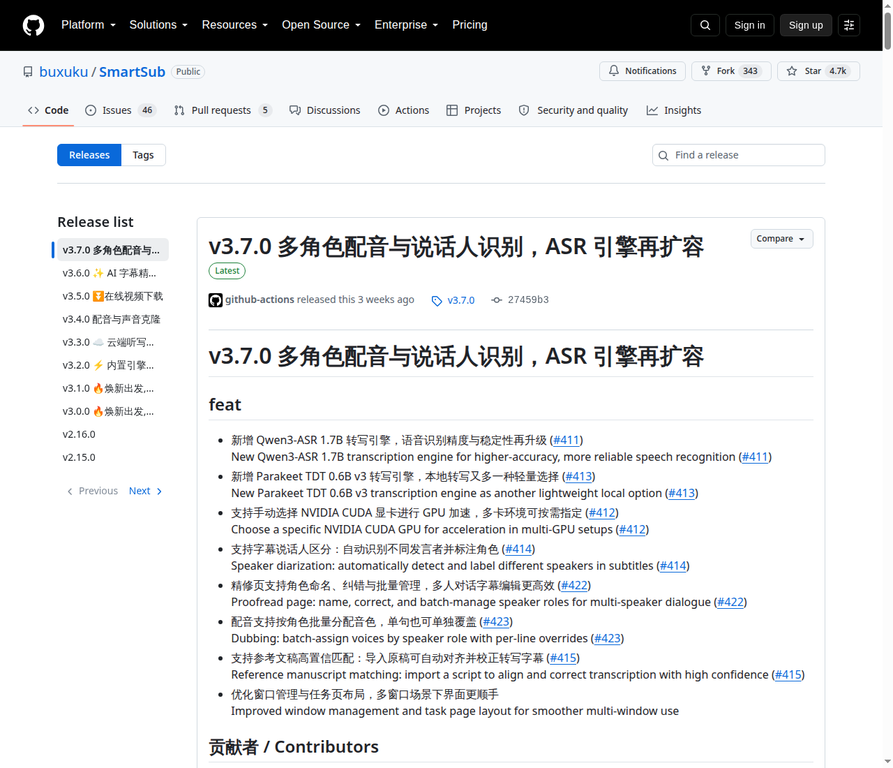893x768 pixels.
Task: Open the Pricing page
Action: (x=470, y=25)
